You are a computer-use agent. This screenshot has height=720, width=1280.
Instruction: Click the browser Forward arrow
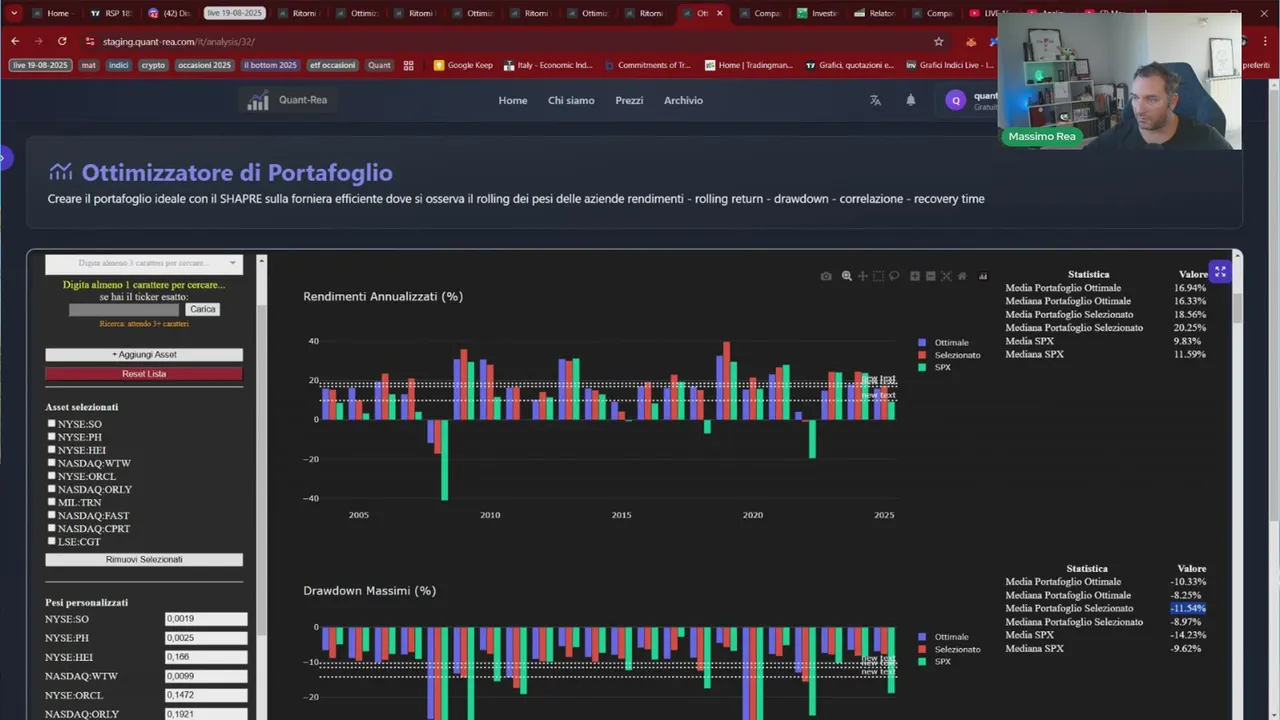click(x=38, y=41)
